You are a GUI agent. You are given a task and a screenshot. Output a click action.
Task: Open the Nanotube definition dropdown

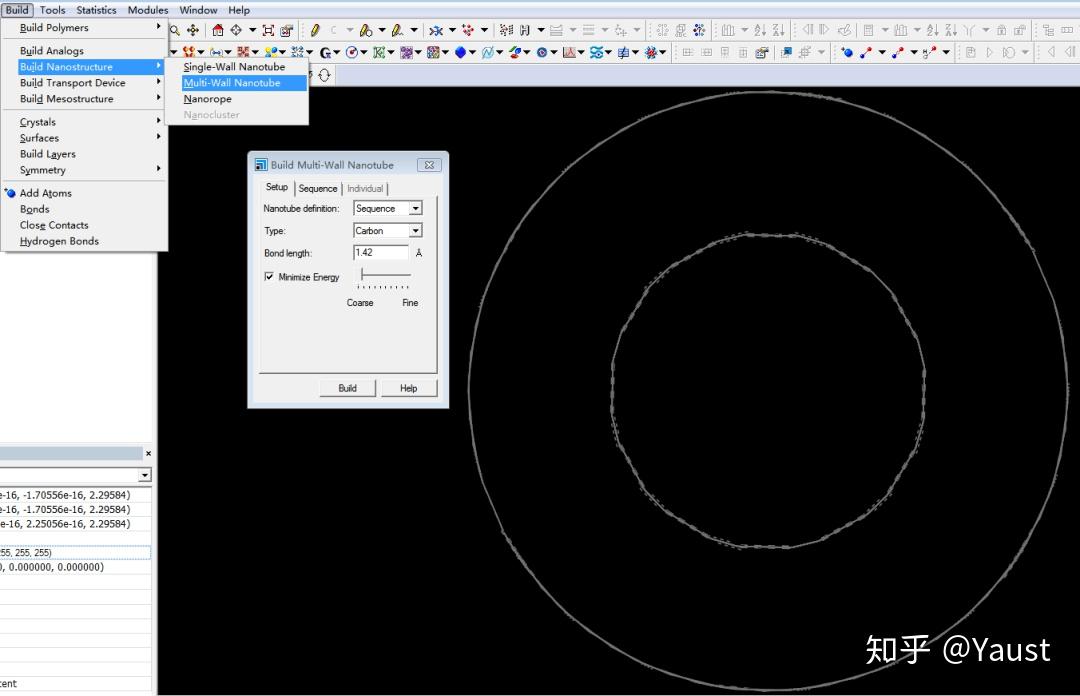tap(416, 208)
